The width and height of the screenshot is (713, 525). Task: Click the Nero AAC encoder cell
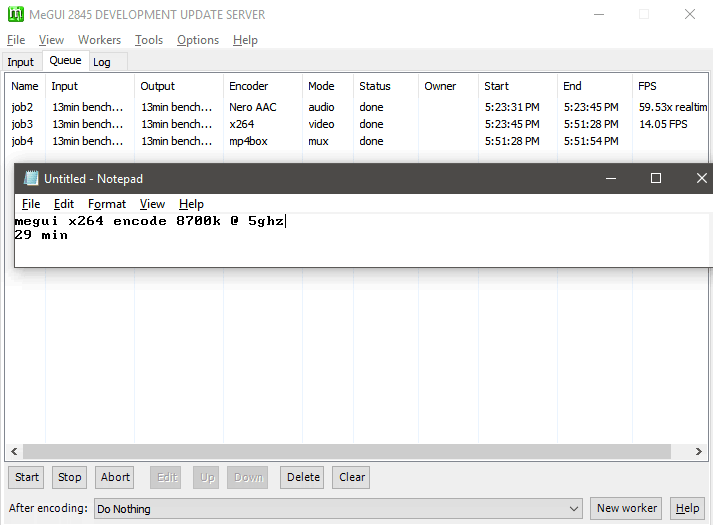(252, 107)
